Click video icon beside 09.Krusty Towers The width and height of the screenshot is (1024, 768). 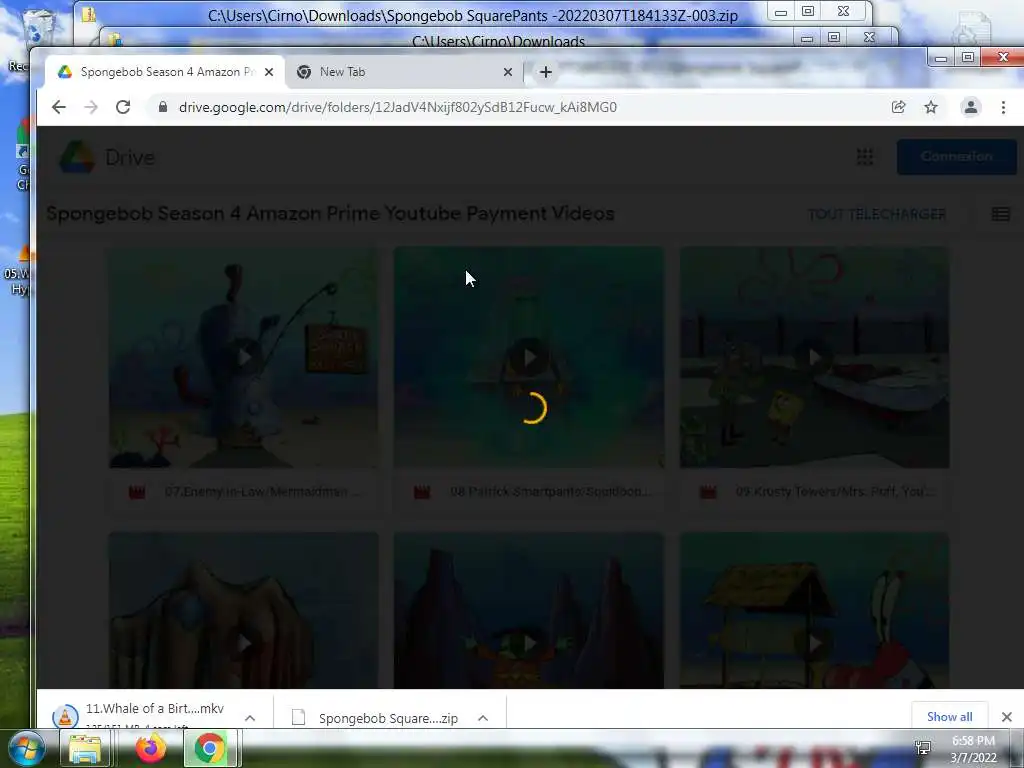coord(708,492)
